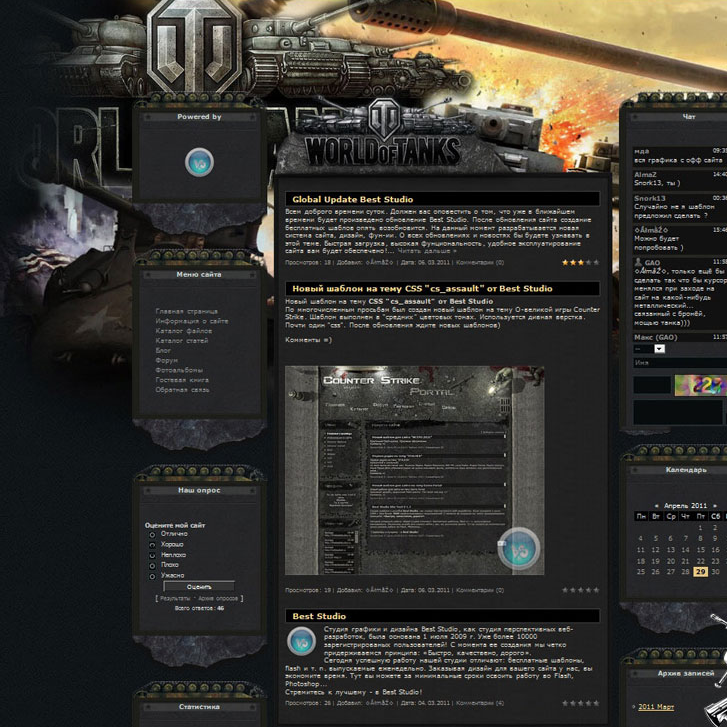Select the Неплохо poll option

(x=152, y=555)
